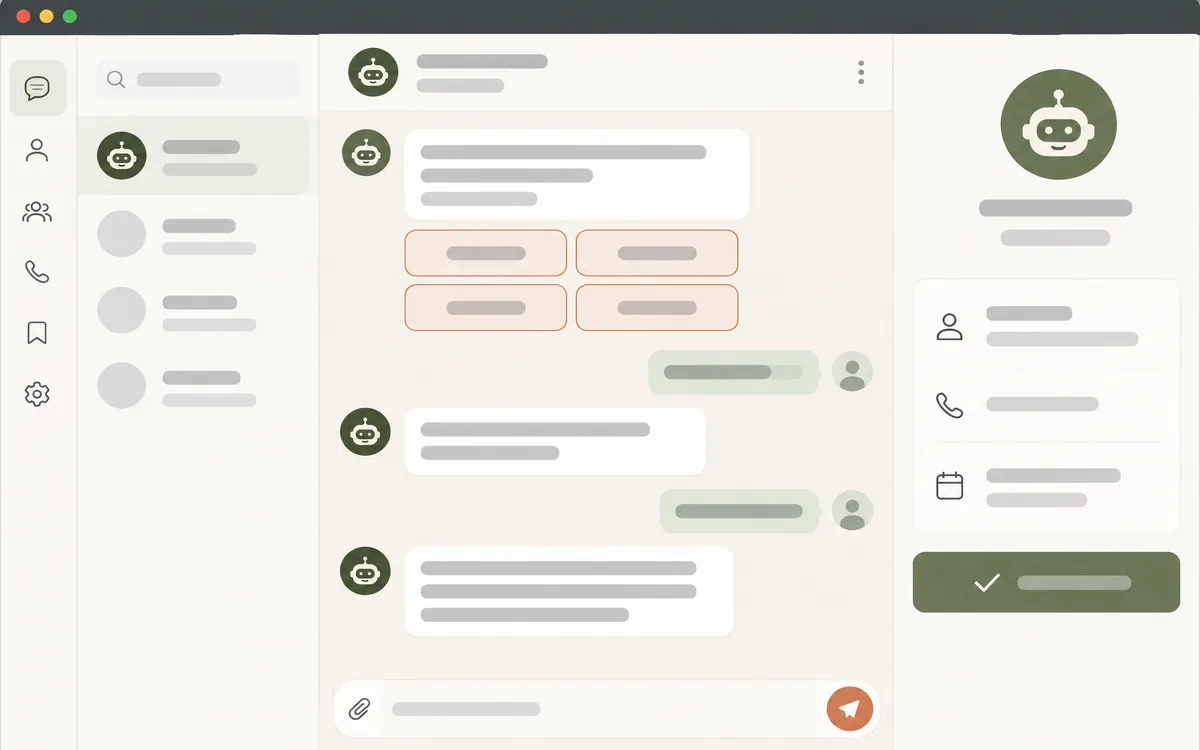Select the last conversation in the list
This screenshot has width=1200, height=750.
click(x=194, y=385)
